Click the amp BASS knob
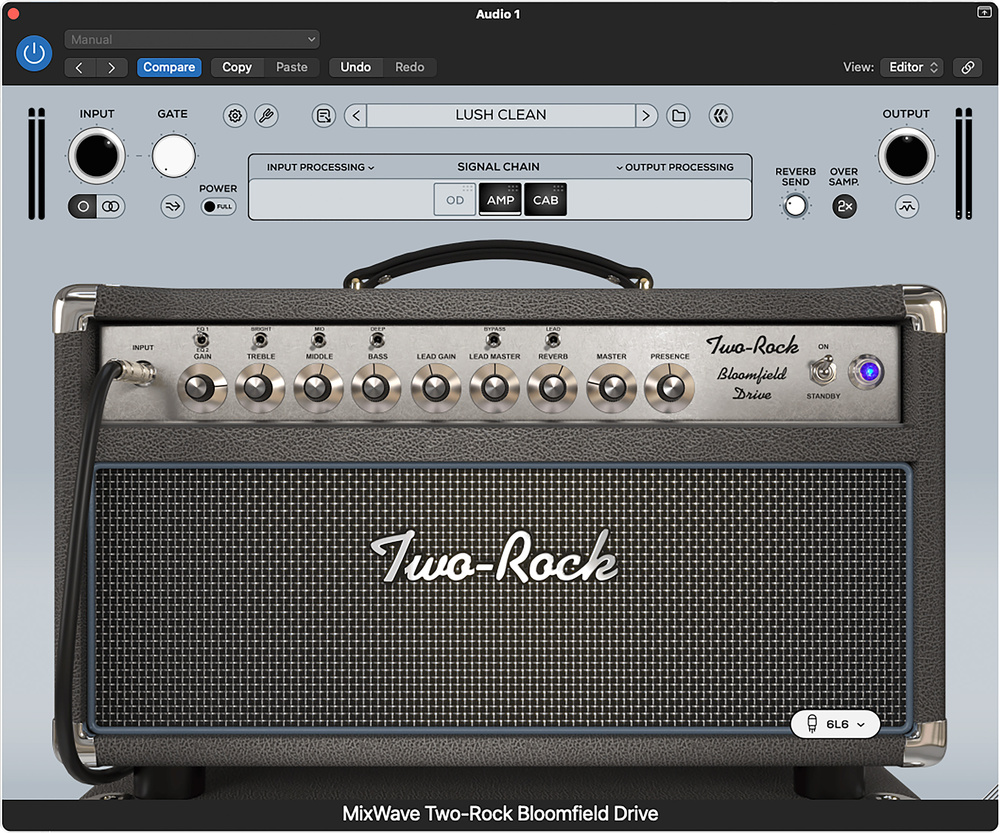The image size is (1000, 833). 376,388
